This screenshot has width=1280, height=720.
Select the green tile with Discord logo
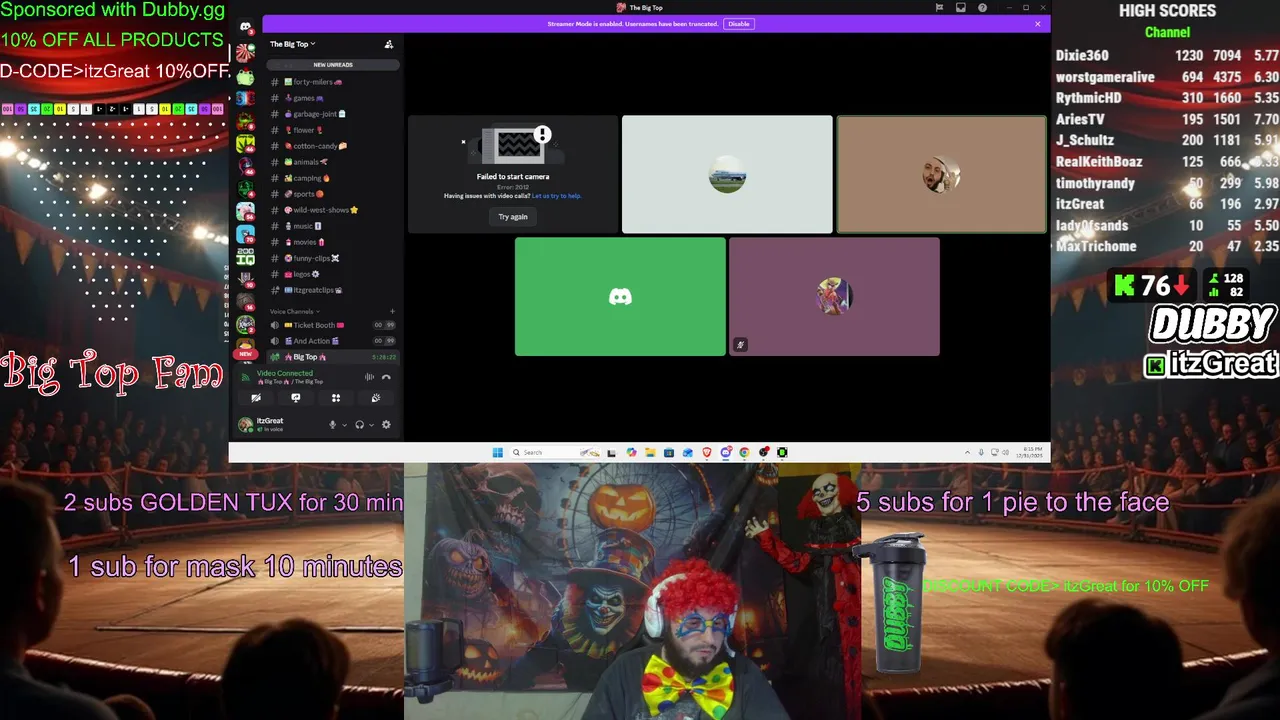tap(620, 296)
